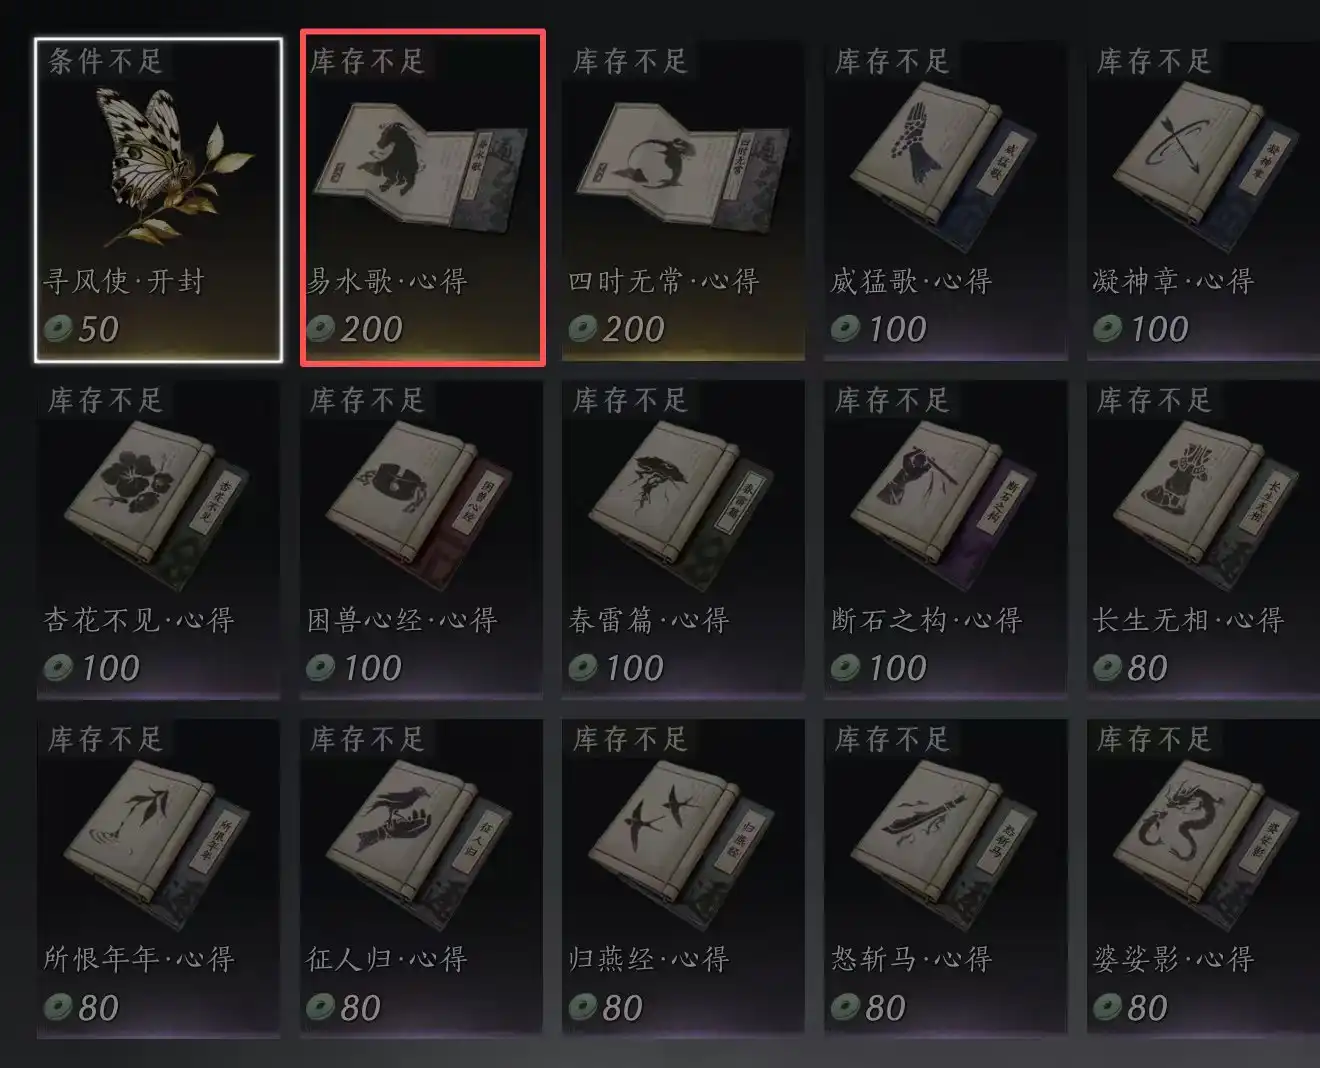The height and width of the screenshot is (1068, 1320).
Task: Select the 易水歌·心得 scroll item
Action: (423, 198)
